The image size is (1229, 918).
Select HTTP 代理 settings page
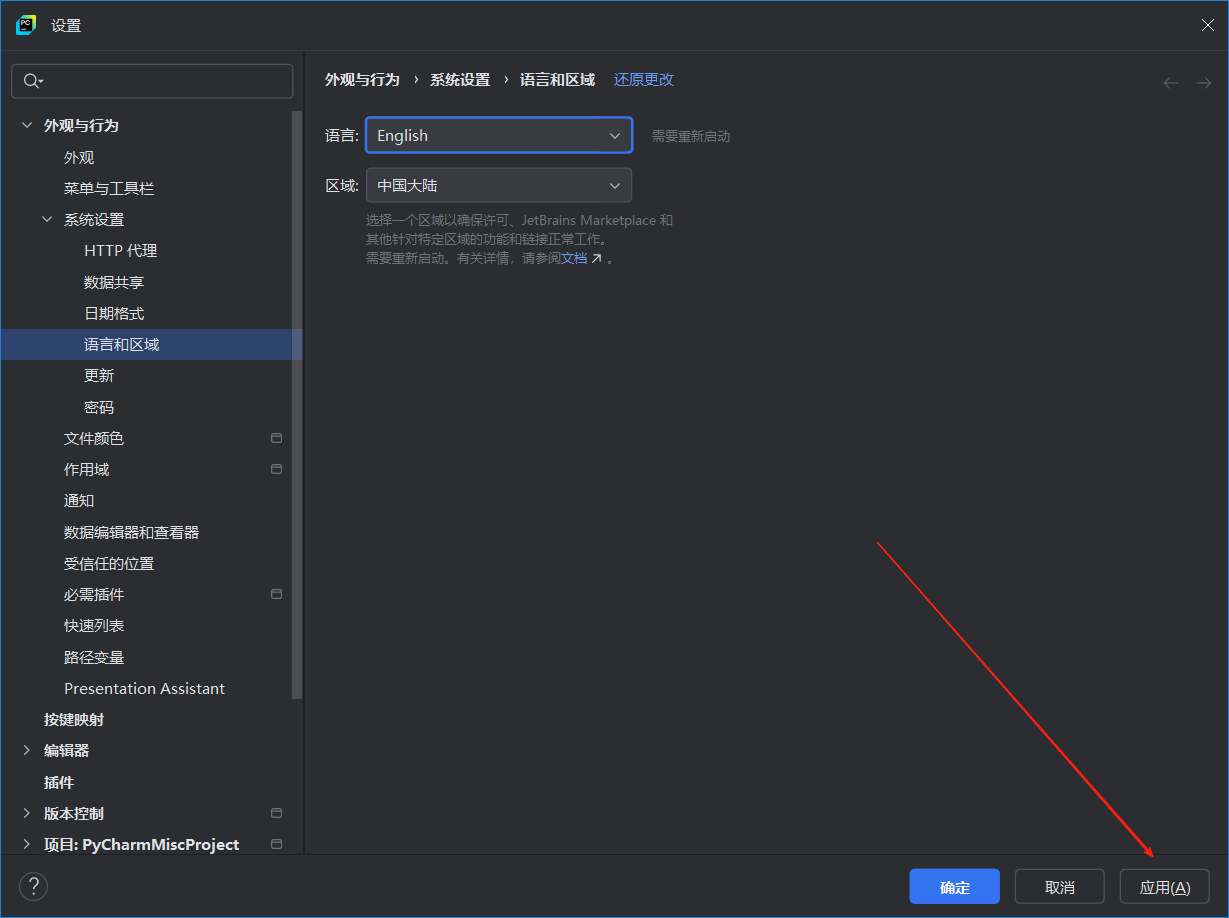[x=120, y=250]
